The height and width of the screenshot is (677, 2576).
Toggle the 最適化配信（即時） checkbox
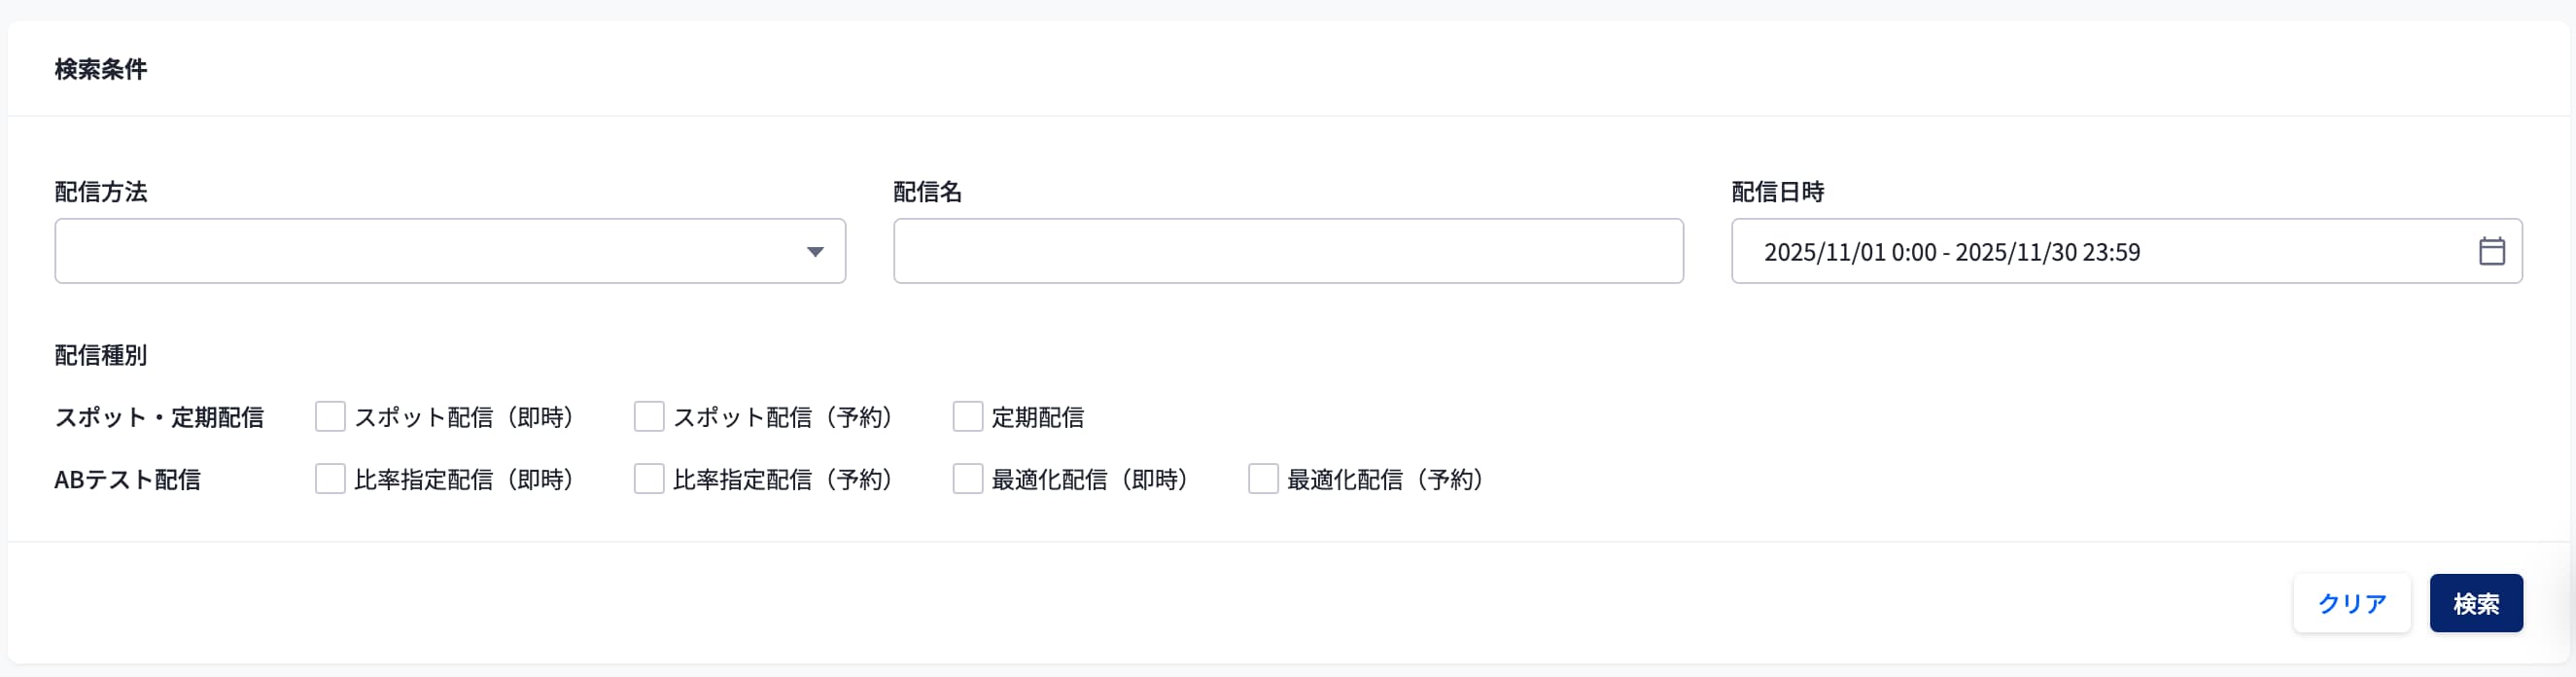coord(967,479)
